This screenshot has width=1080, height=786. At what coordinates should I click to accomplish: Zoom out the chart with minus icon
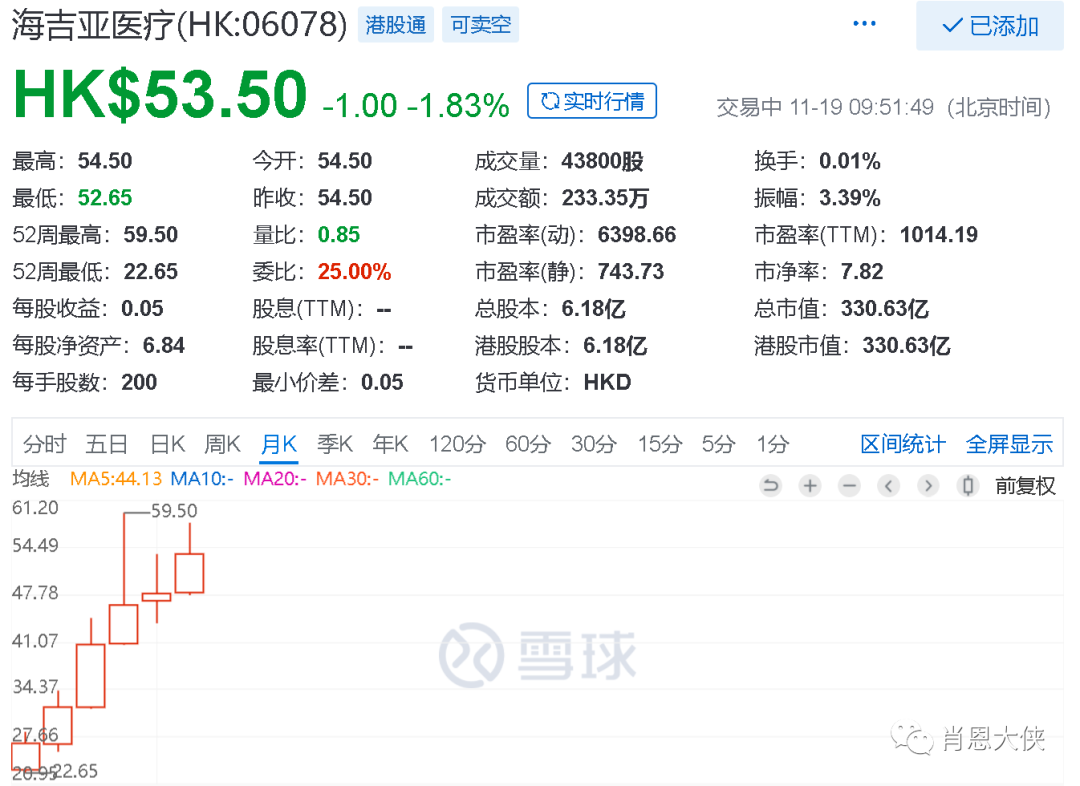click(849, 486)
